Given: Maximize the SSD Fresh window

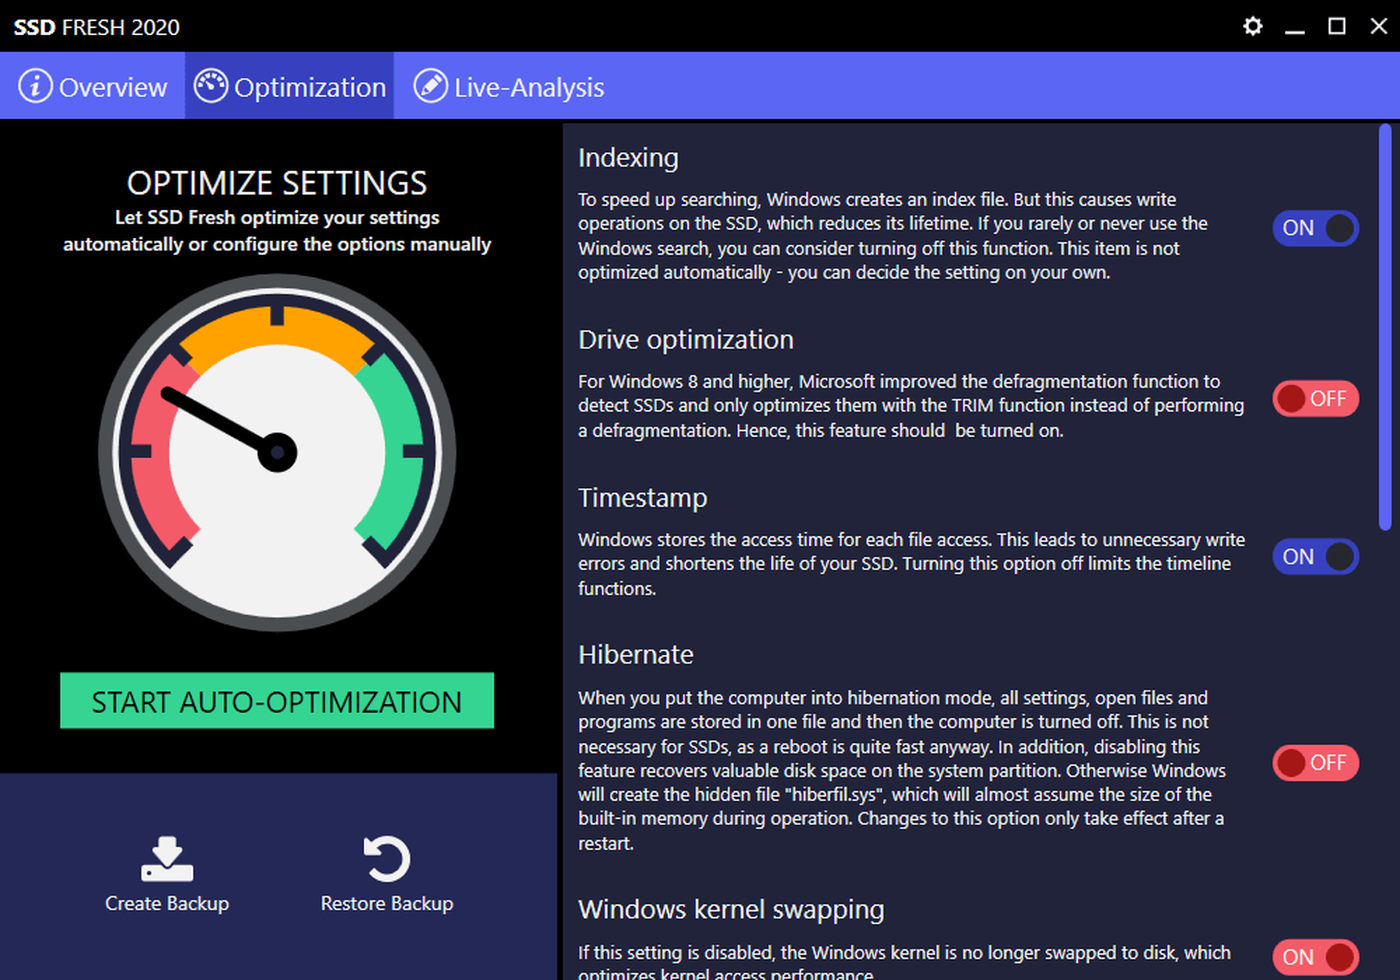Looking at the screenshot, I should pos(1336,26).
